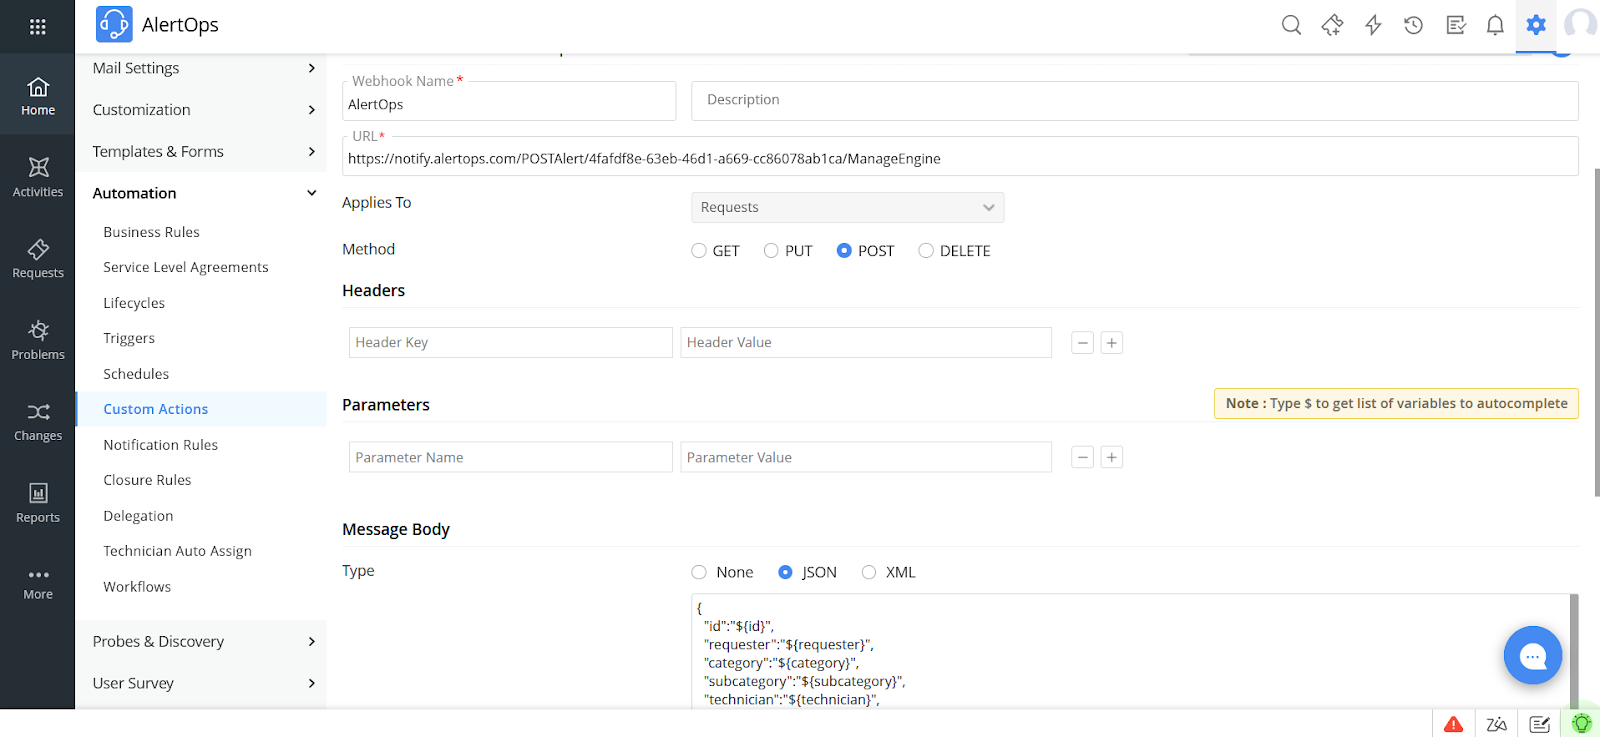Select the GET method radio button

click(699, 251)
